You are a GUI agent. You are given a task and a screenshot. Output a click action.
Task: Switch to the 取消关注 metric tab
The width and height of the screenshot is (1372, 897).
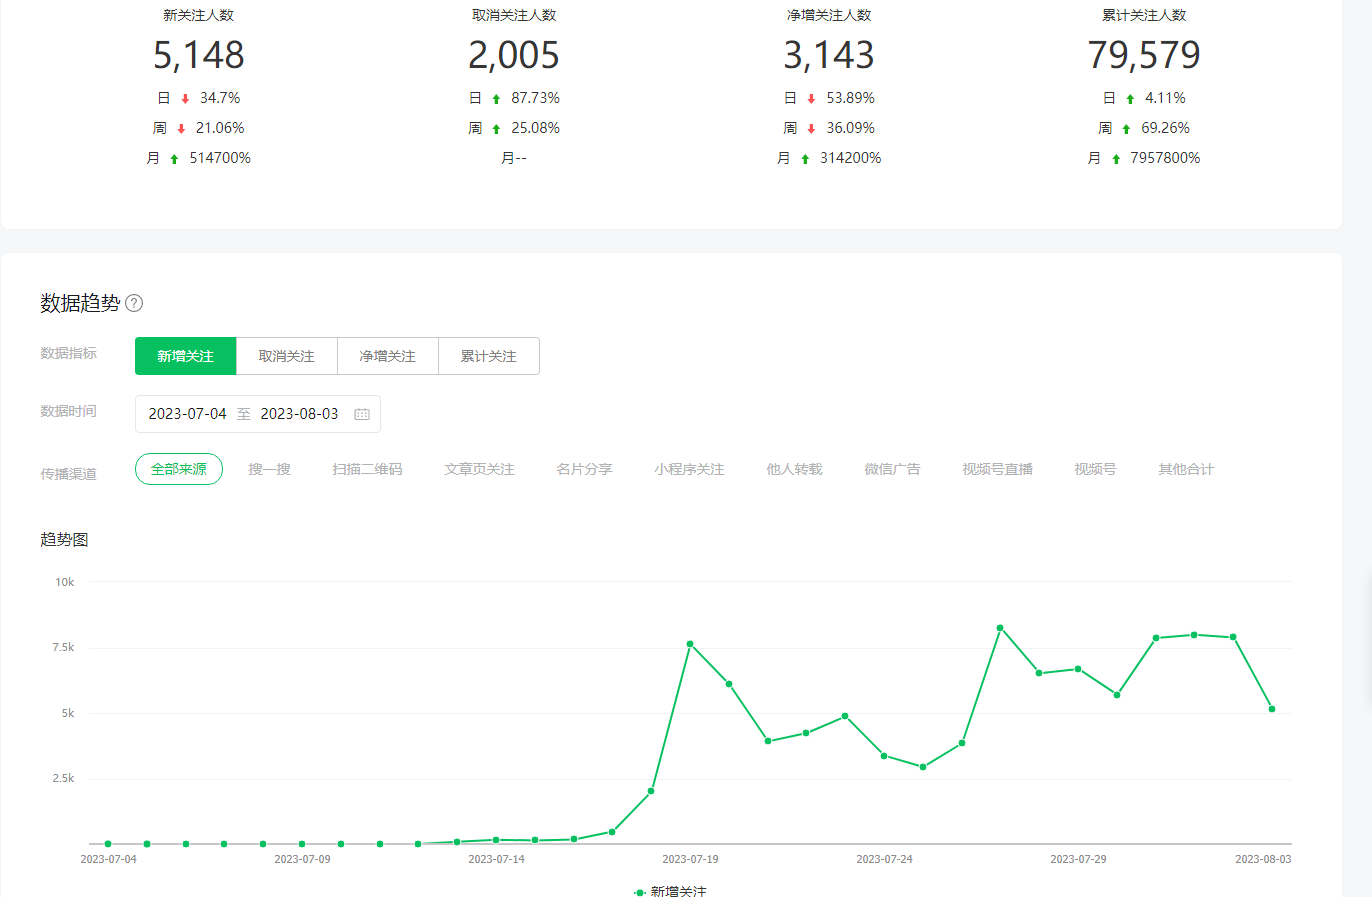pos(286,356)
